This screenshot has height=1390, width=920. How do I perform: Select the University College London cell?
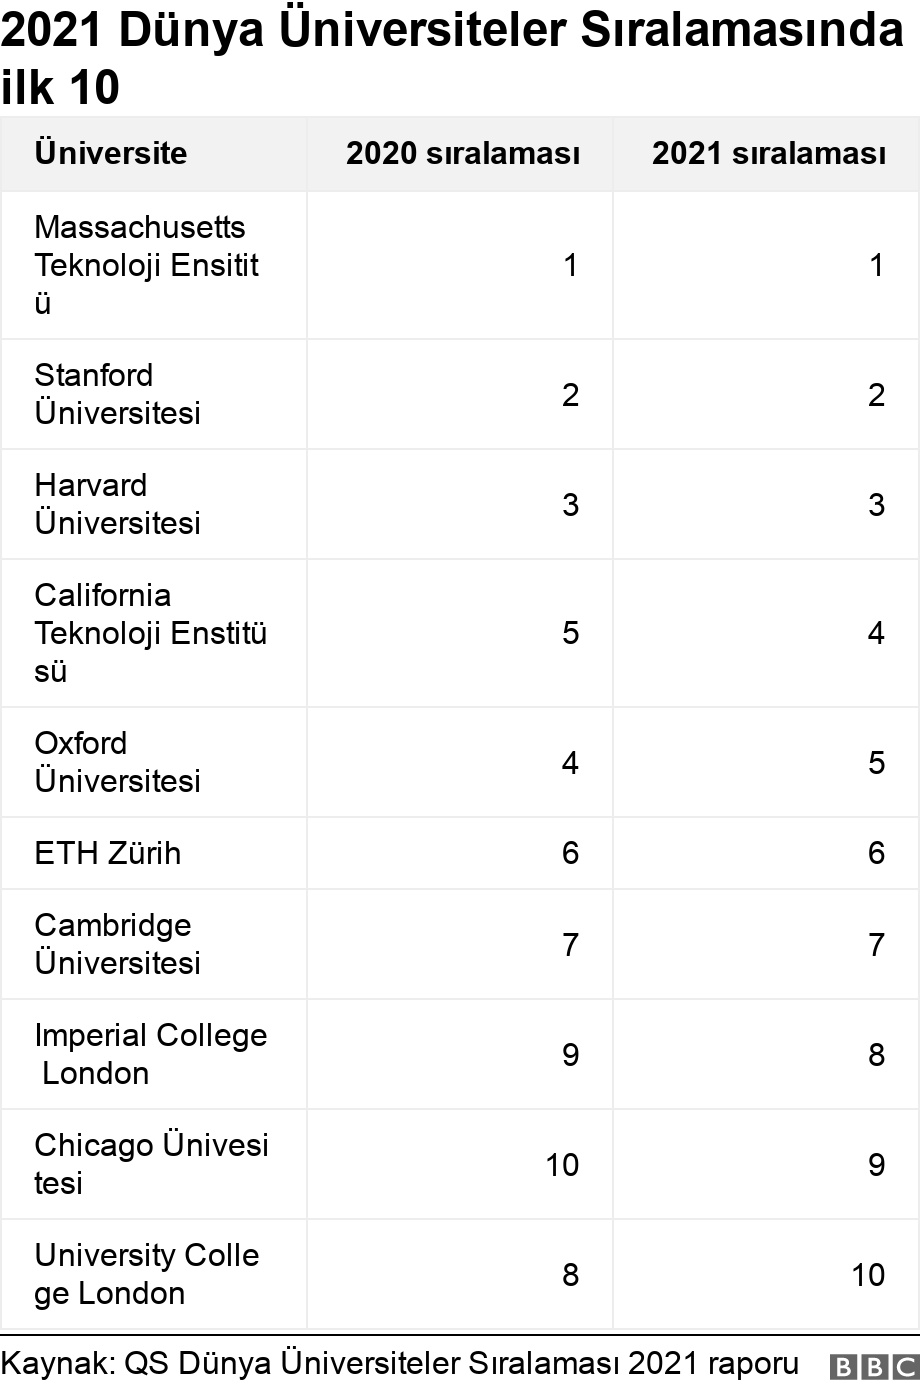coord(146,1274)
